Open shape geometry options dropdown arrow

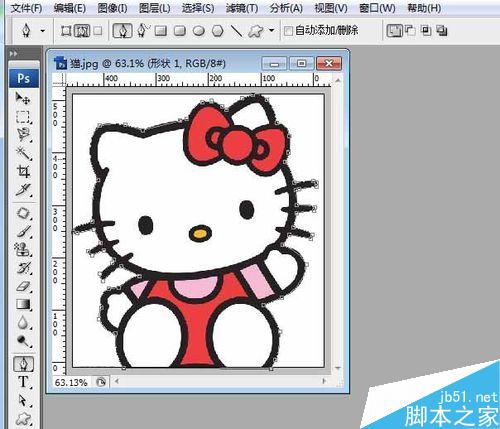[272, 31]
